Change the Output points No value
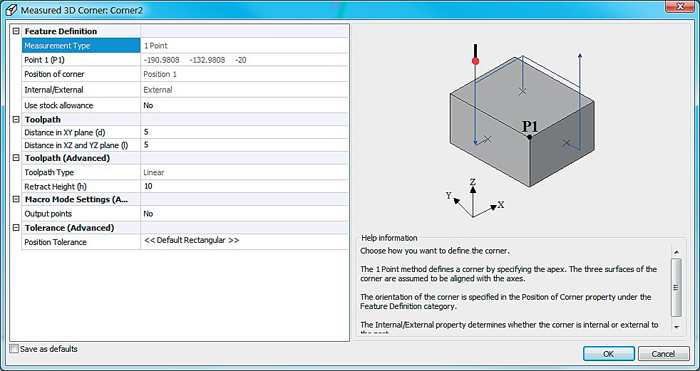700x371 pixels. [244, 214]
